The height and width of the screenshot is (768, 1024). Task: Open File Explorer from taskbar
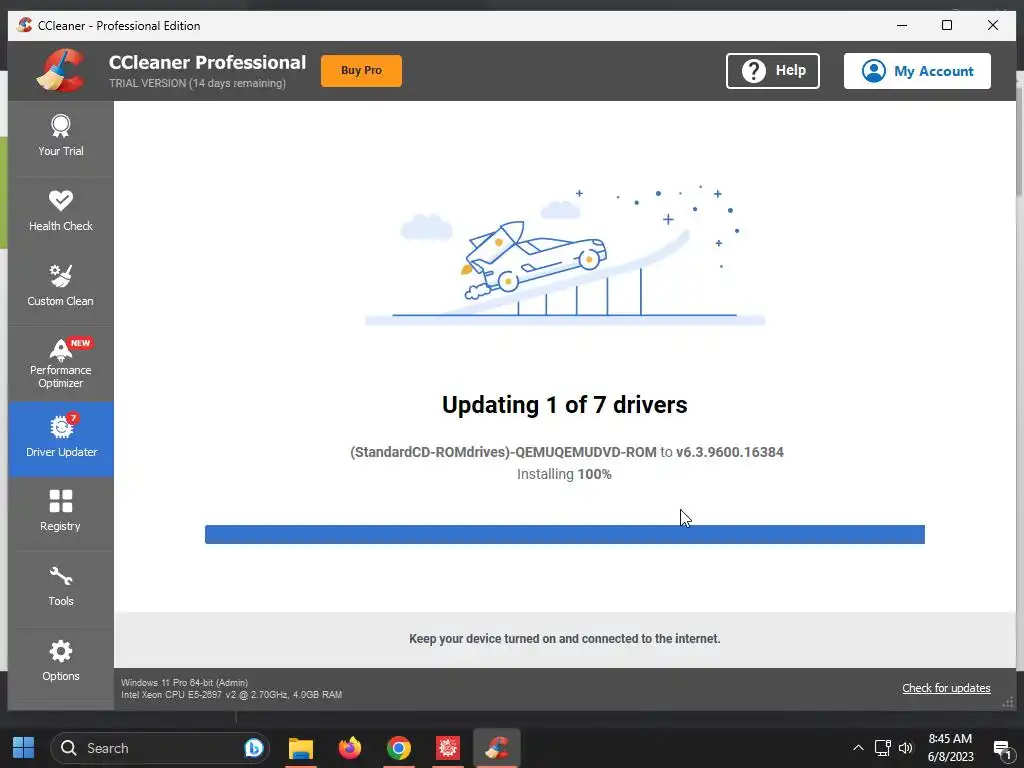[x=301, y=748]
